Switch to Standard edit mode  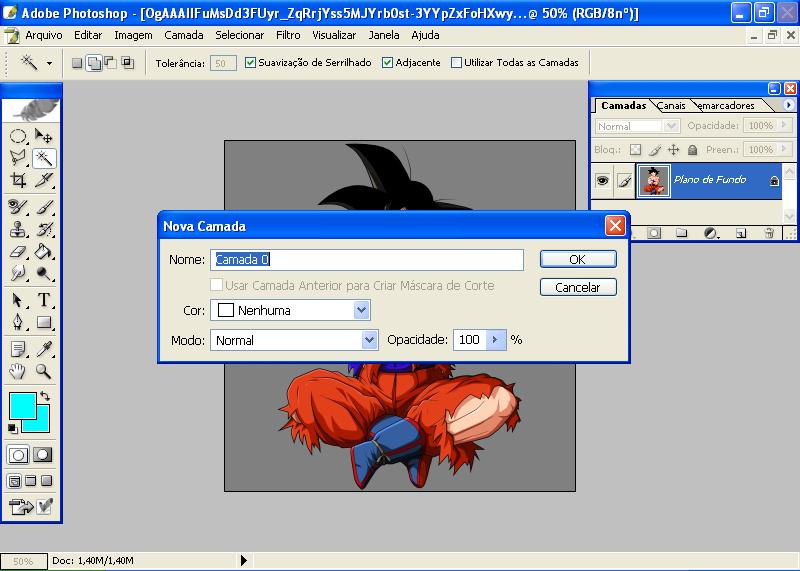pos(18,454)
